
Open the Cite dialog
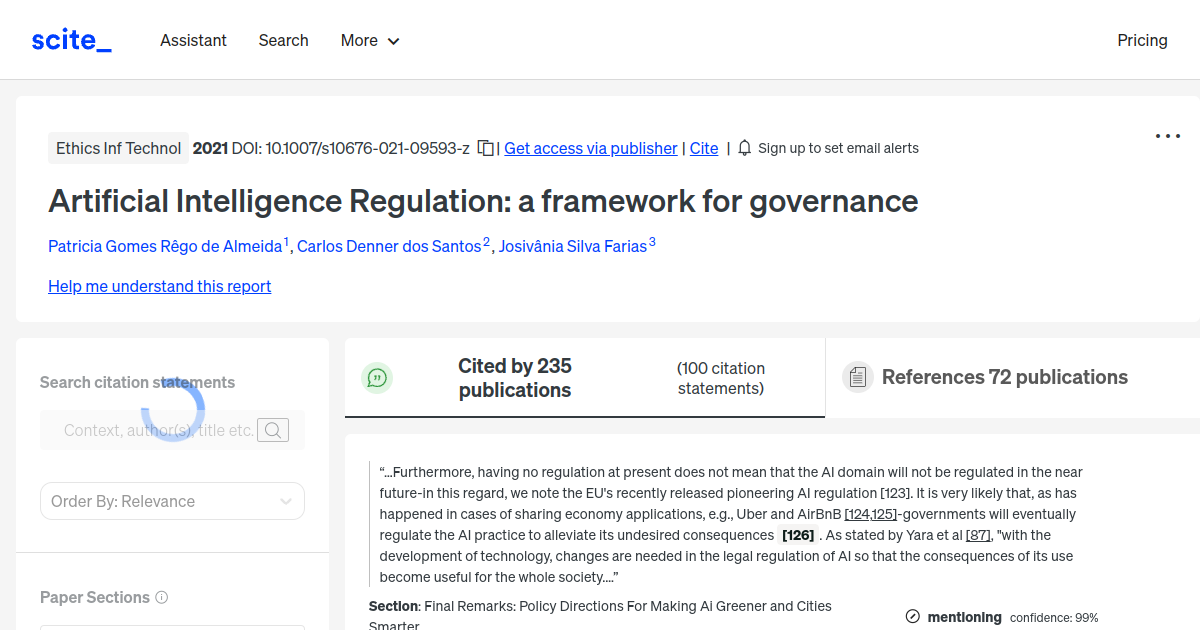[x=703, y=148]
